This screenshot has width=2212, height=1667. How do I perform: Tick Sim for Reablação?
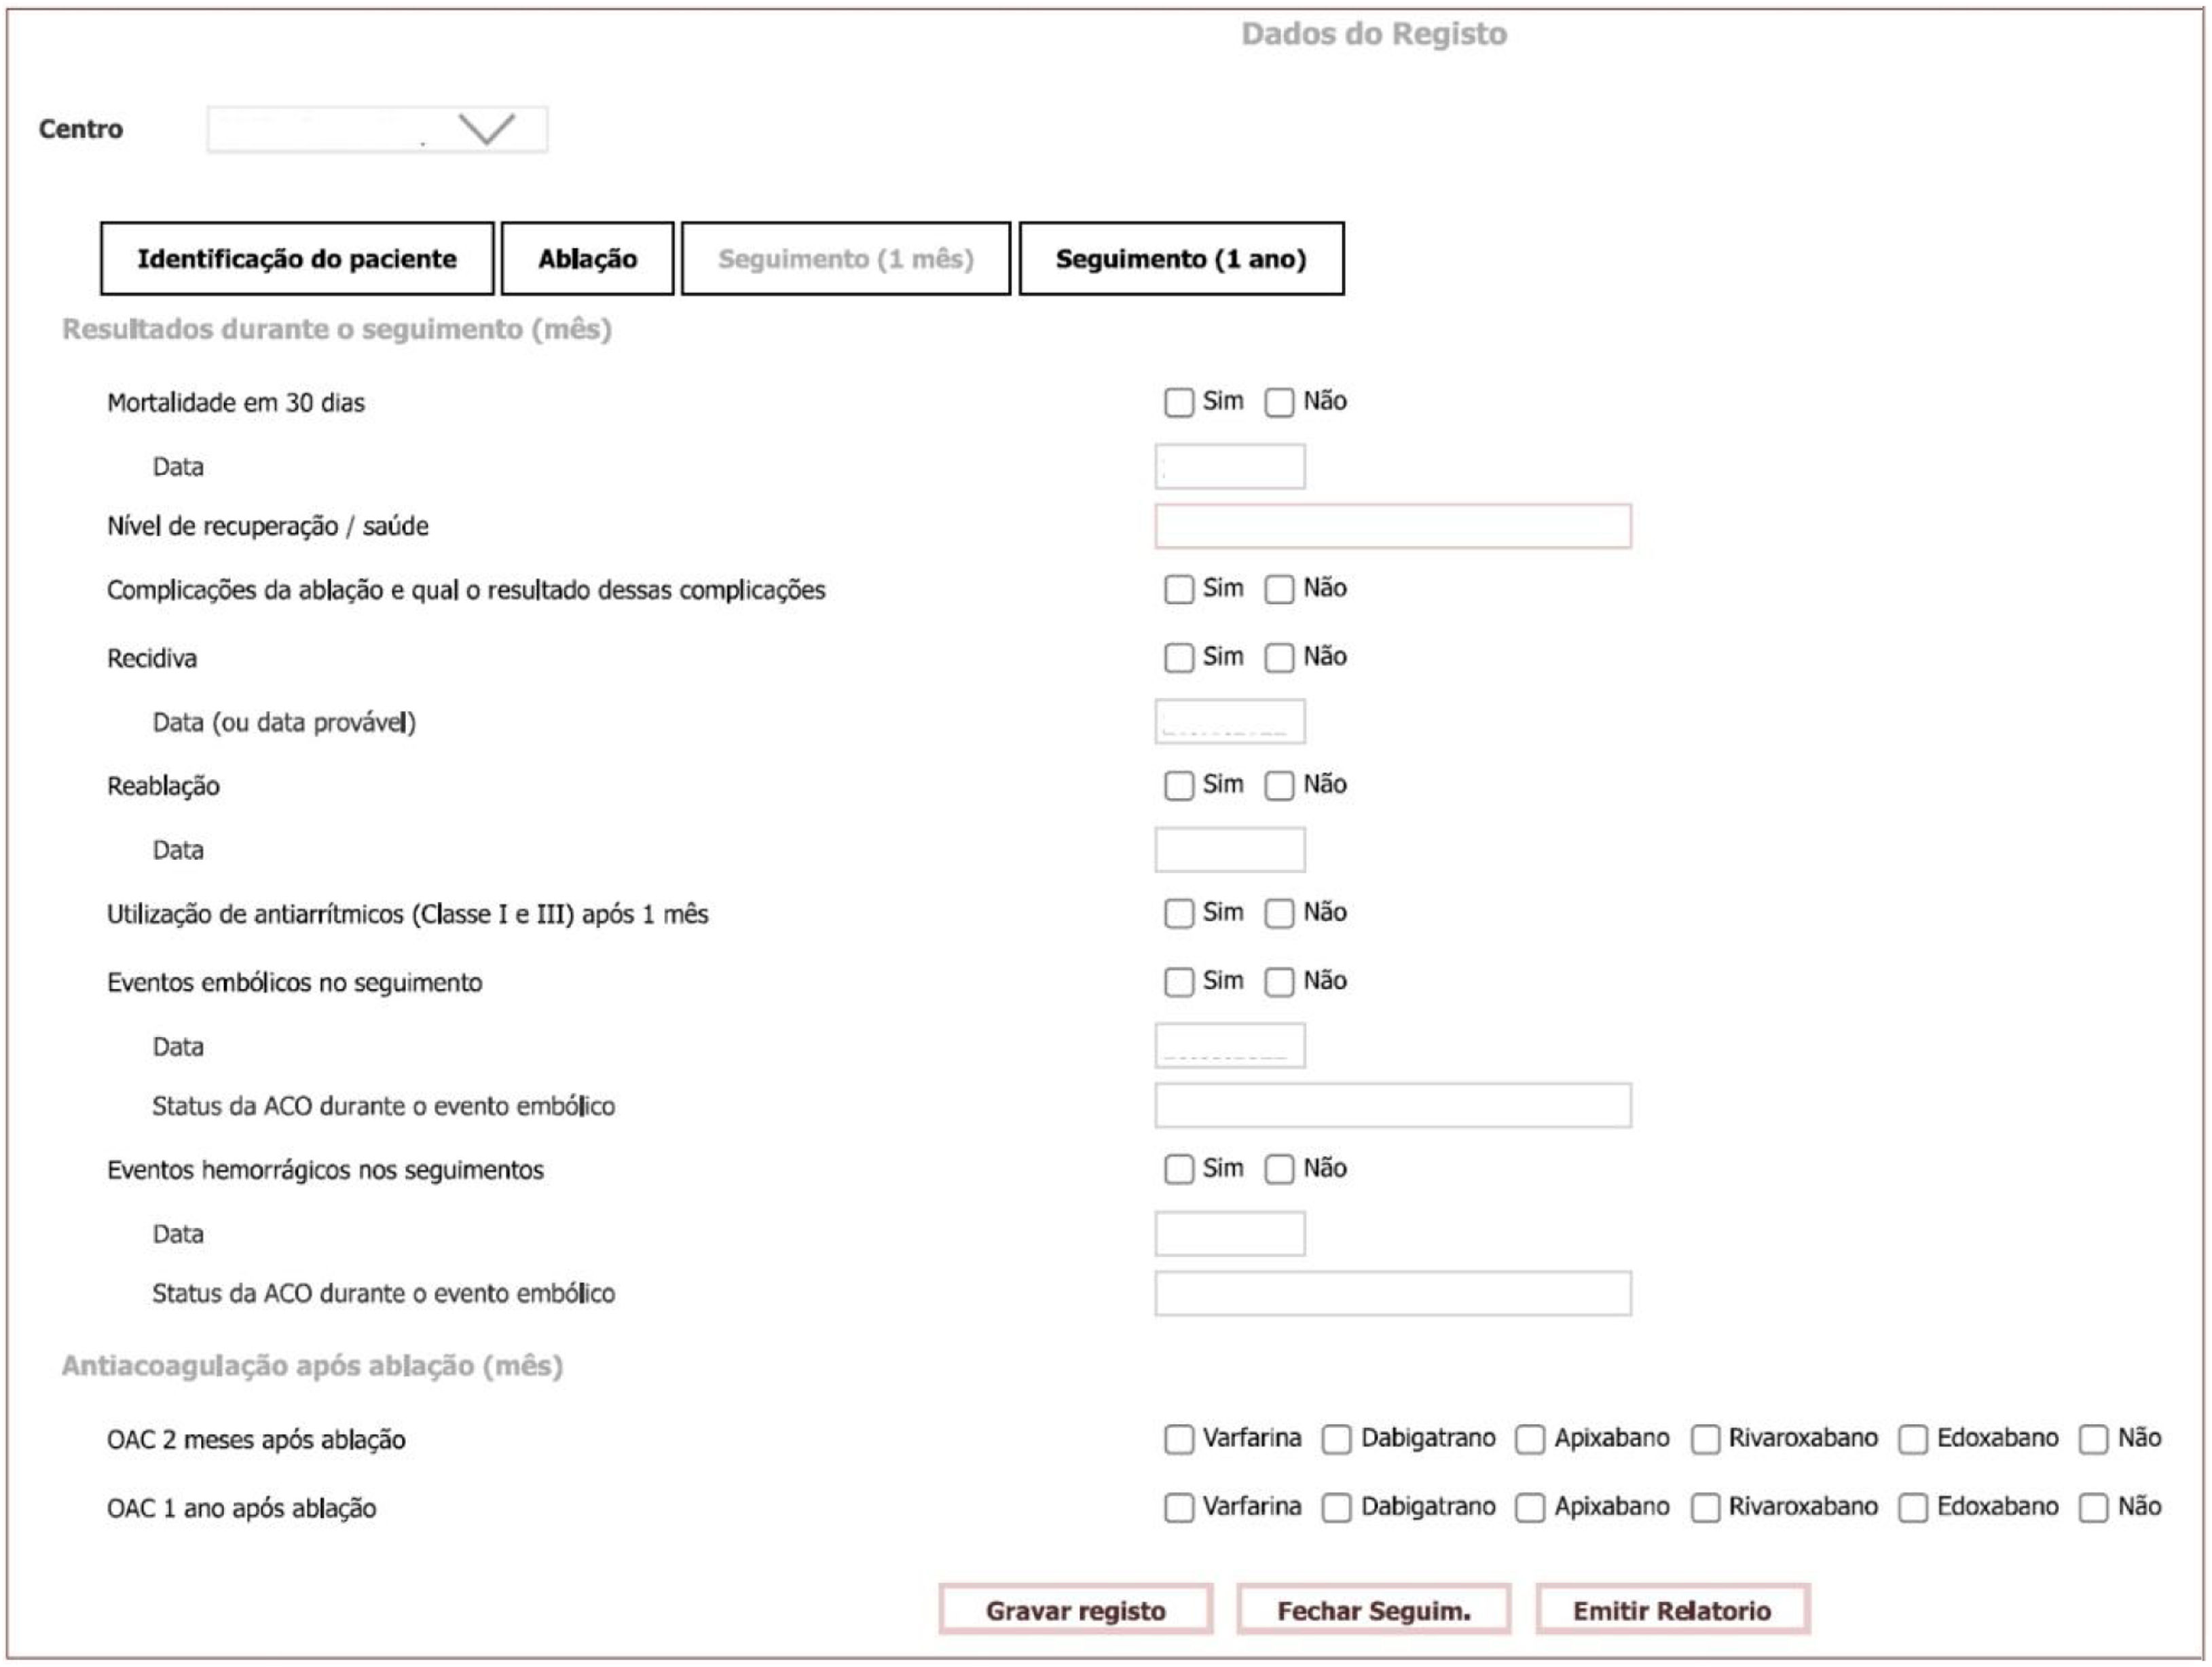pos(1179,786)
